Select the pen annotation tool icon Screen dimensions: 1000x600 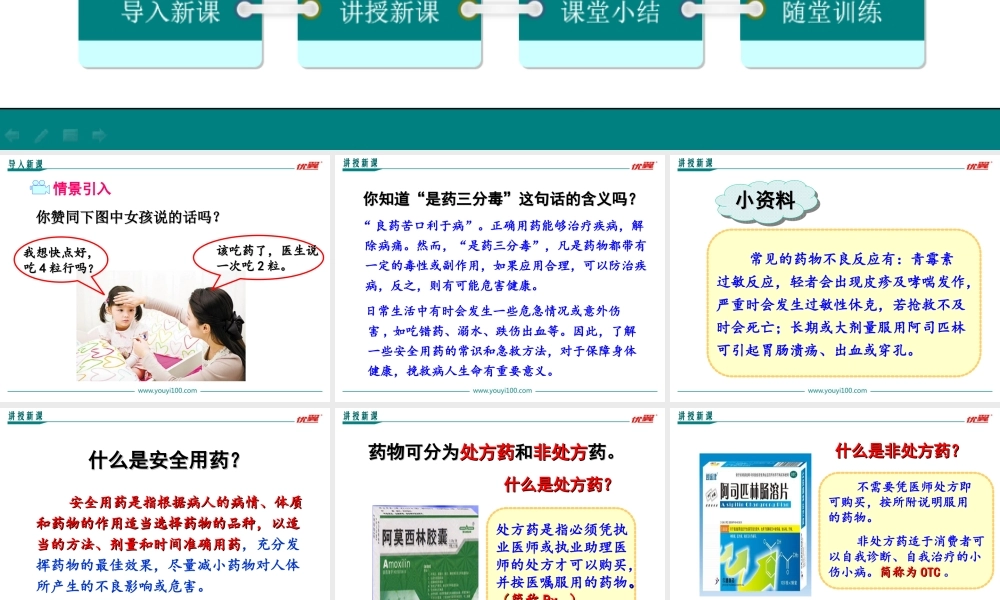coord(41,135)
